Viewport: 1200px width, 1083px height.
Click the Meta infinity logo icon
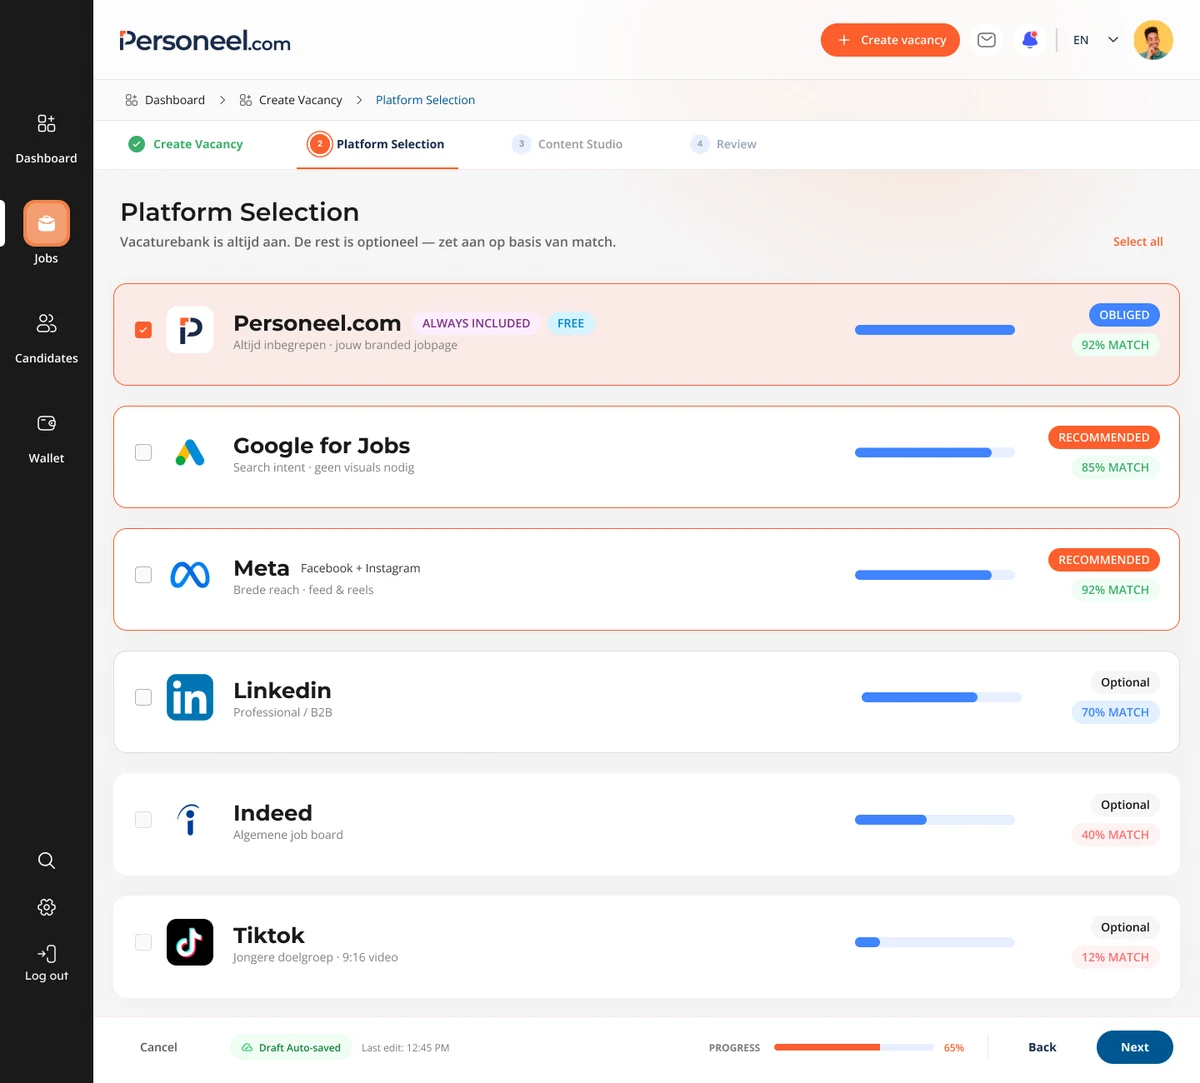pyautogui.click(x=190, y=575)
